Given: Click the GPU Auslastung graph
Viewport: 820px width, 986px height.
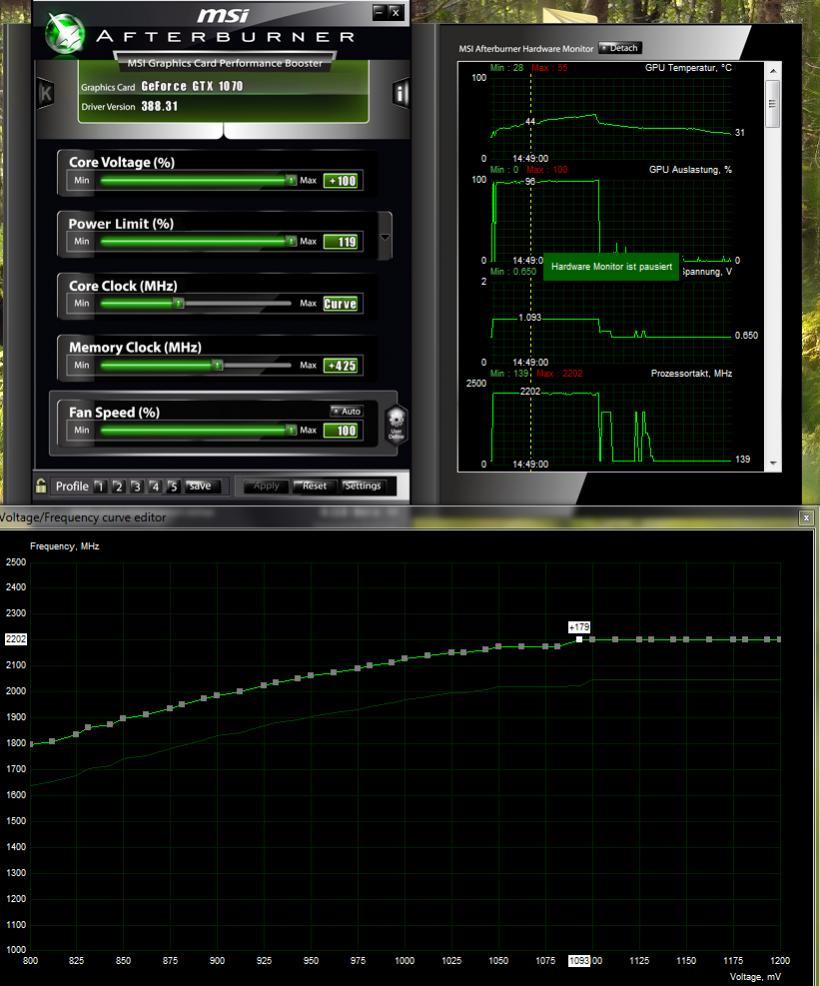Looking at the screenshot, I should (x=611, y=220).
